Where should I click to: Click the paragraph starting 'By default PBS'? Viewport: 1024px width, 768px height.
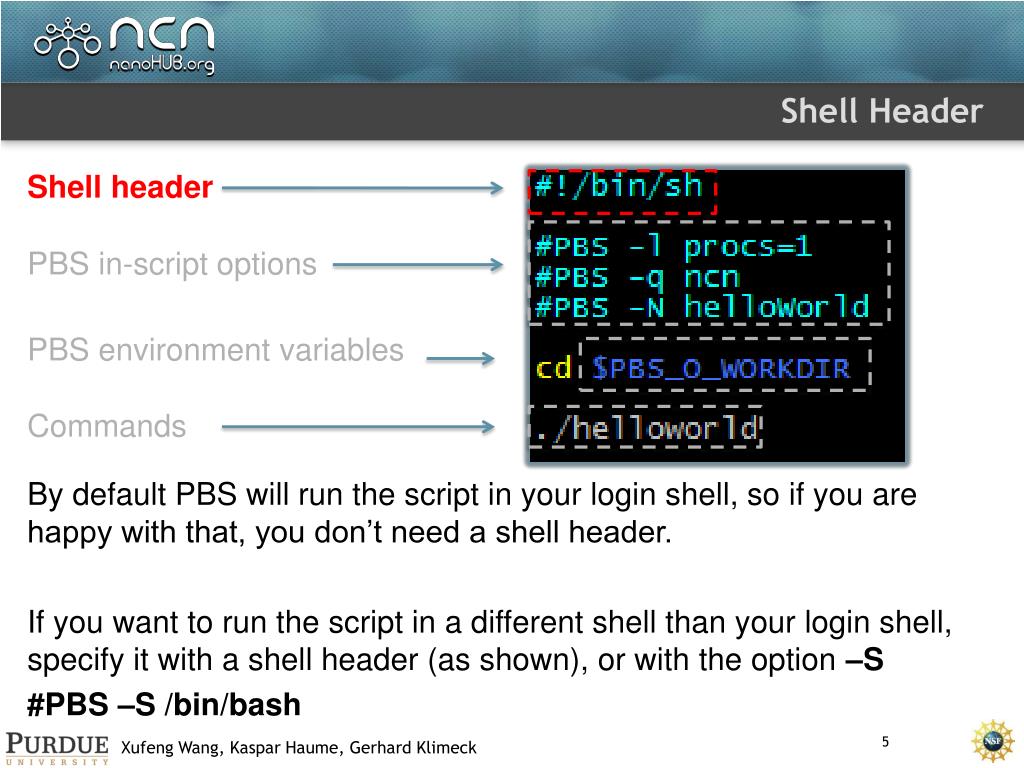(x=472, y=514)
